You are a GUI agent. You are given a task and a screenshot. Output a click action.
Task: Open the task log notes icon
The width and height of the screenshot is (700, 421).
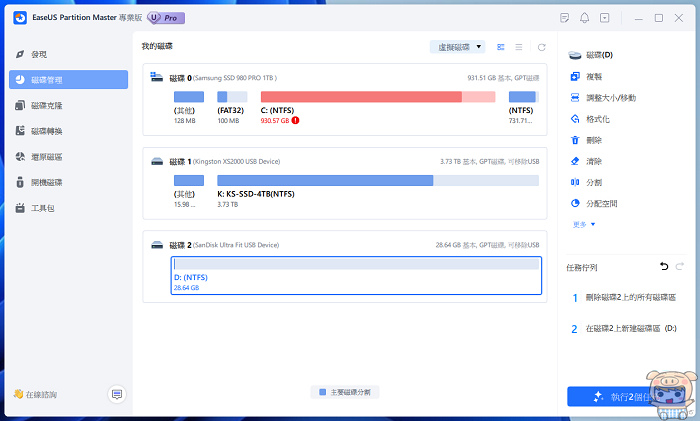564,18
